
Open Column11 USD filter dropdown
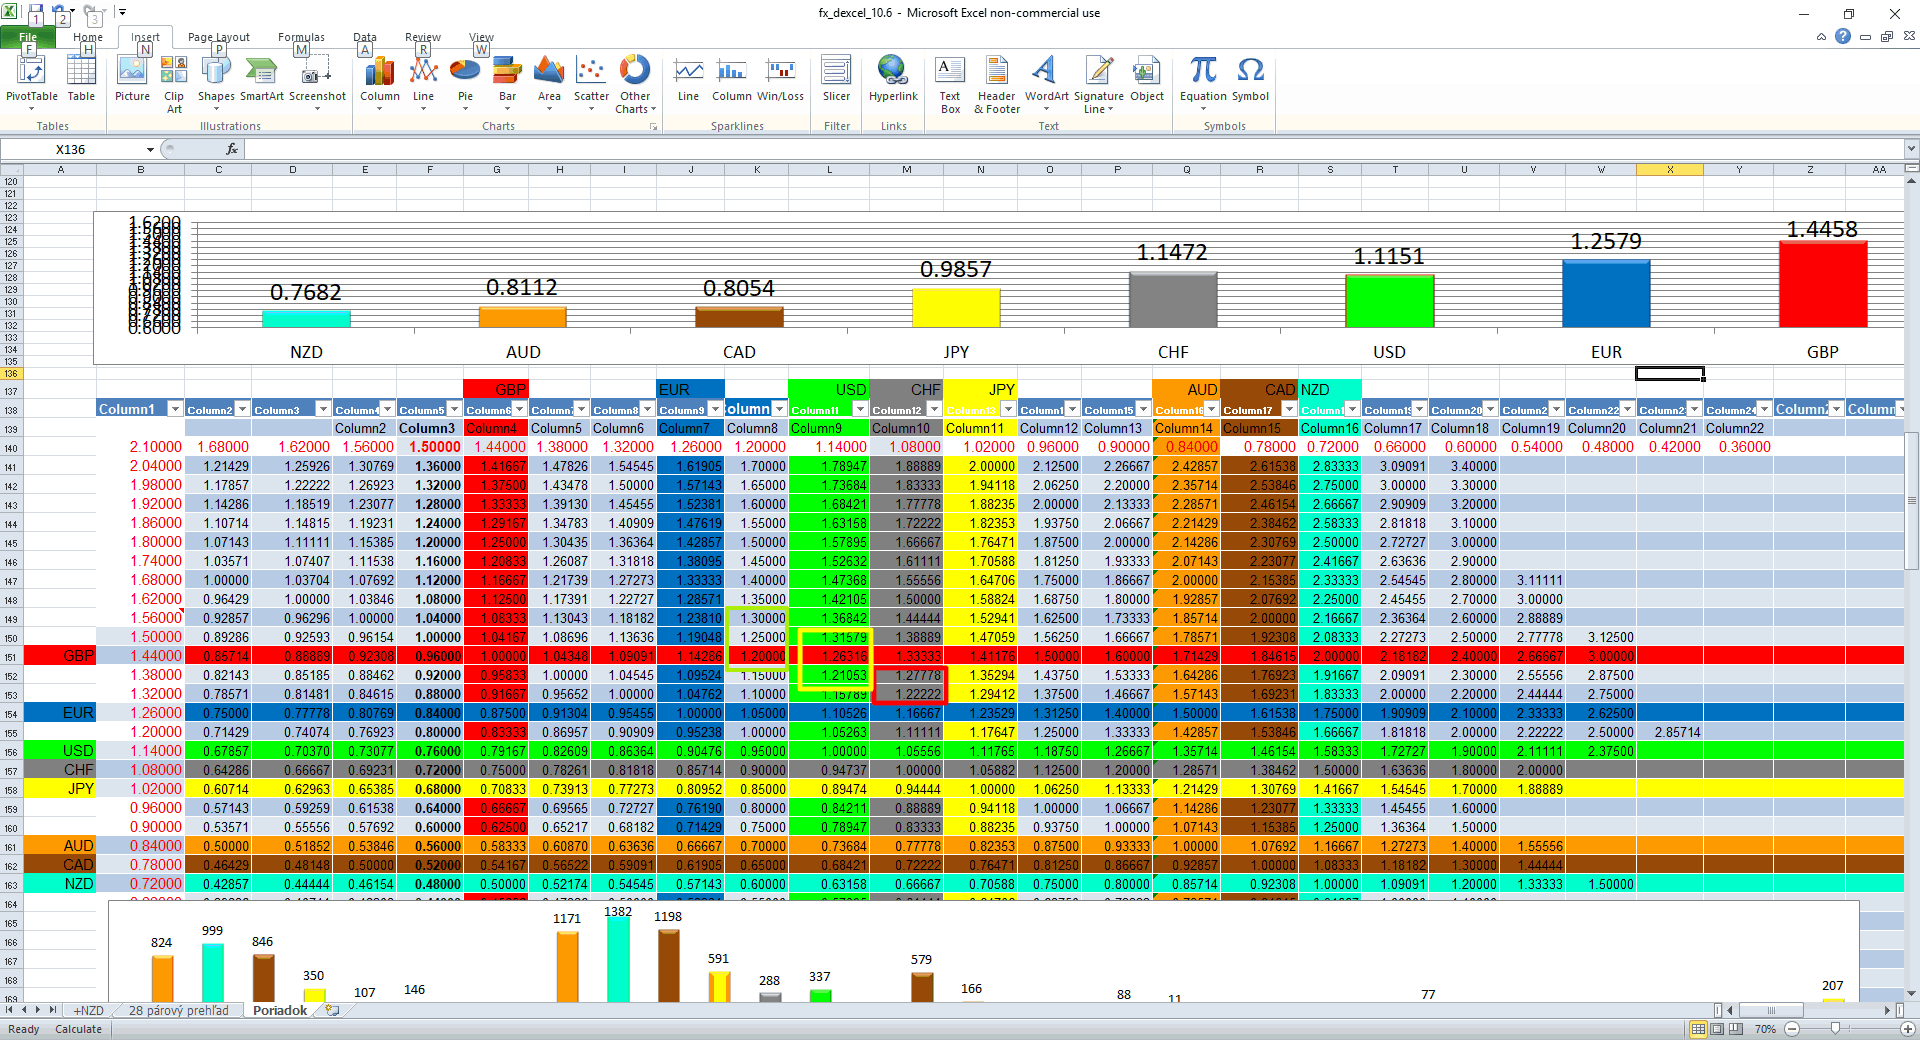860,409
